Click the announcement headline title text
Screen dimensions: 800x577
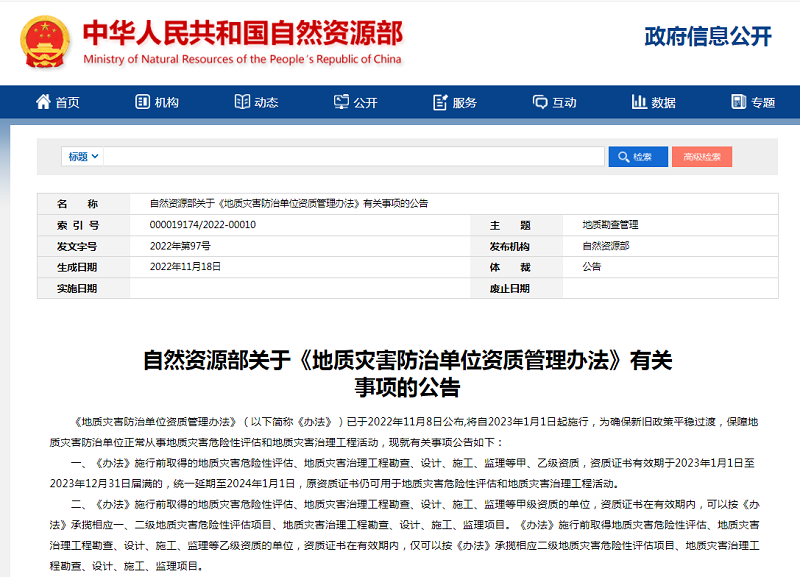(x=407, y=373)
